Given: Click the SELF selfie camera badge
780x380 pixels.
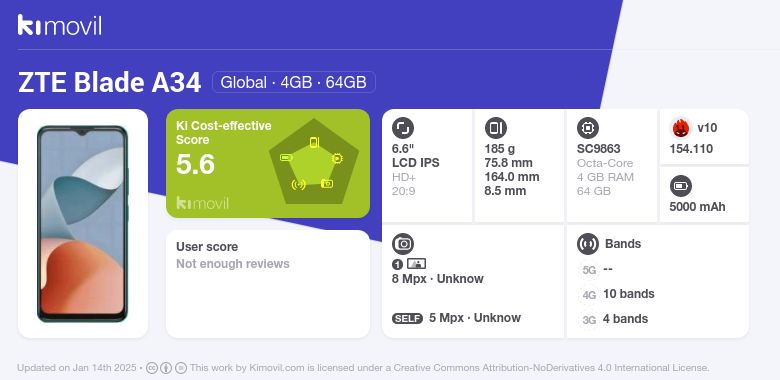Looking at the screenshot, I should click(407, 318).
